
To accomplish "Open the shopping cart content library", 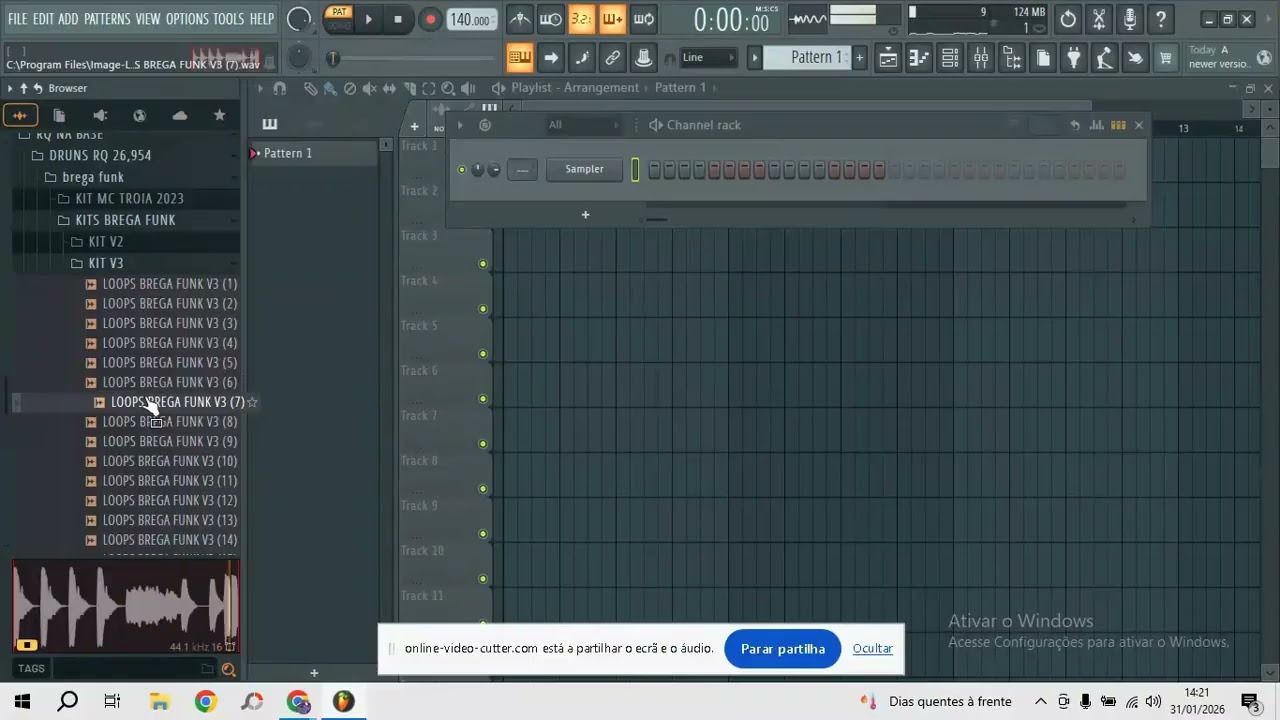I will [x=1165, y=58].
